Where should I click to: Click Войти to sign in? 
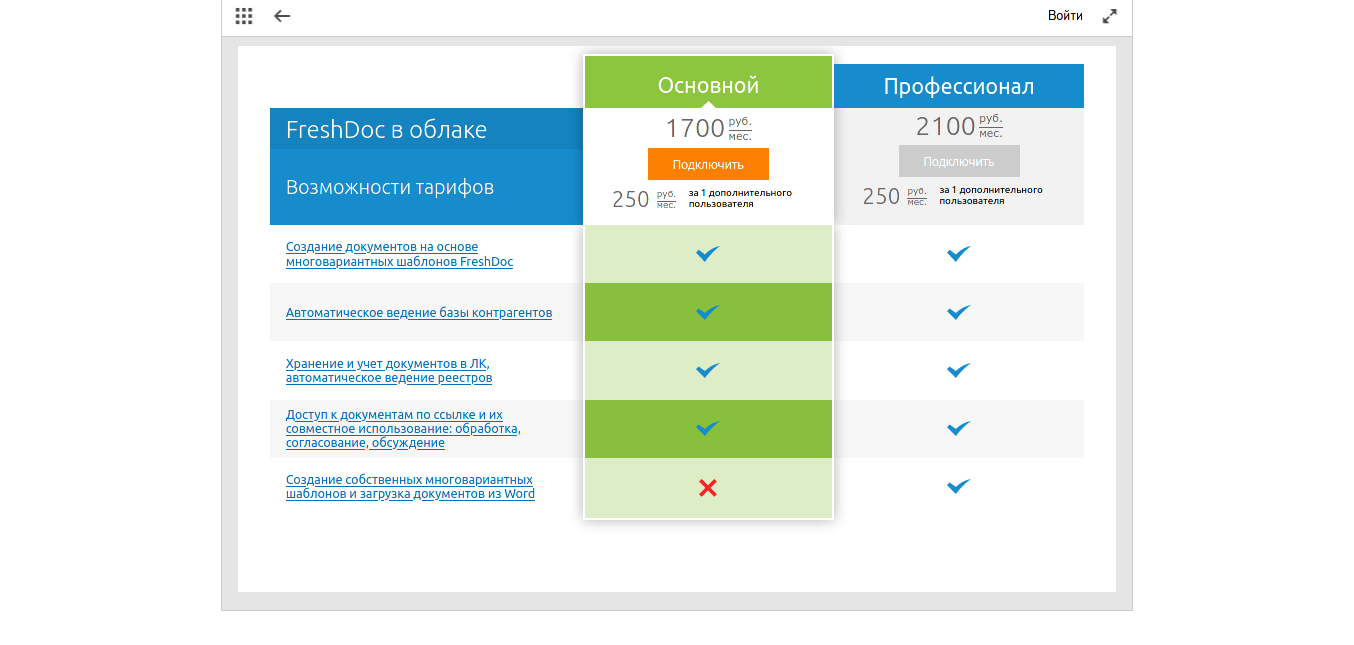1065,16
